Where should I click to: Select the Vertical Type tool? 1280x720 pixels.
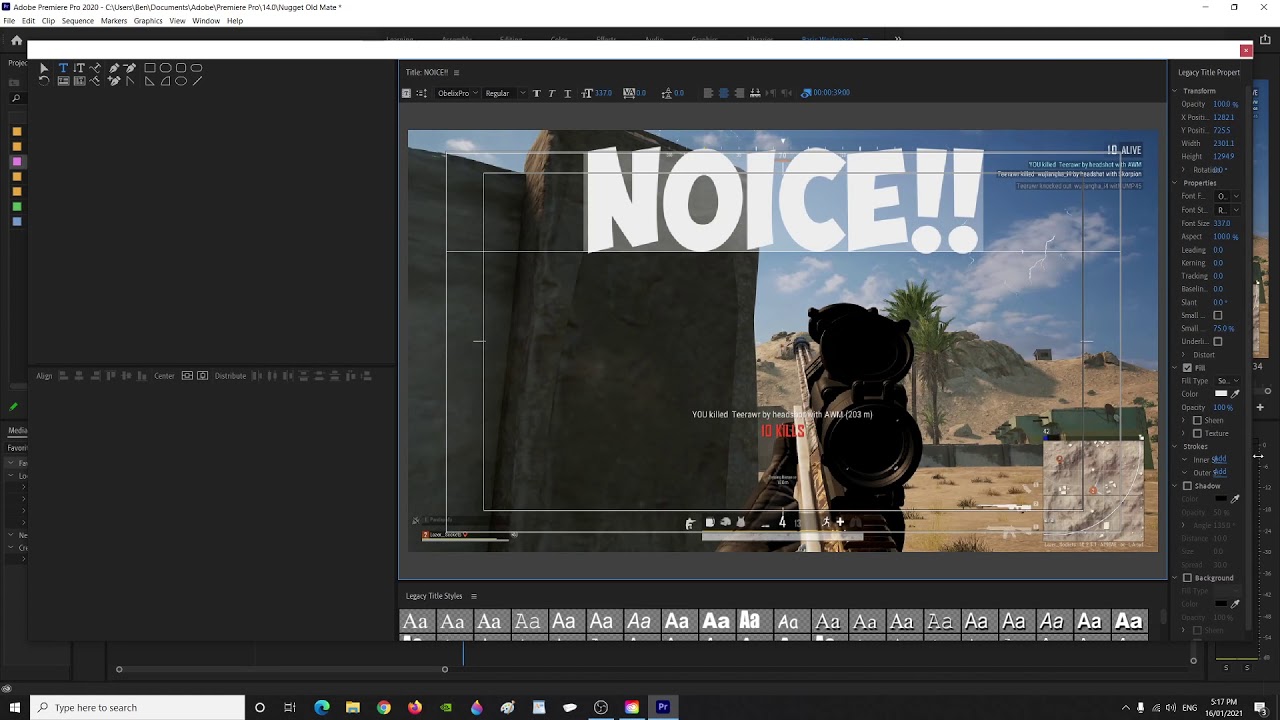(x=79, y=68)
